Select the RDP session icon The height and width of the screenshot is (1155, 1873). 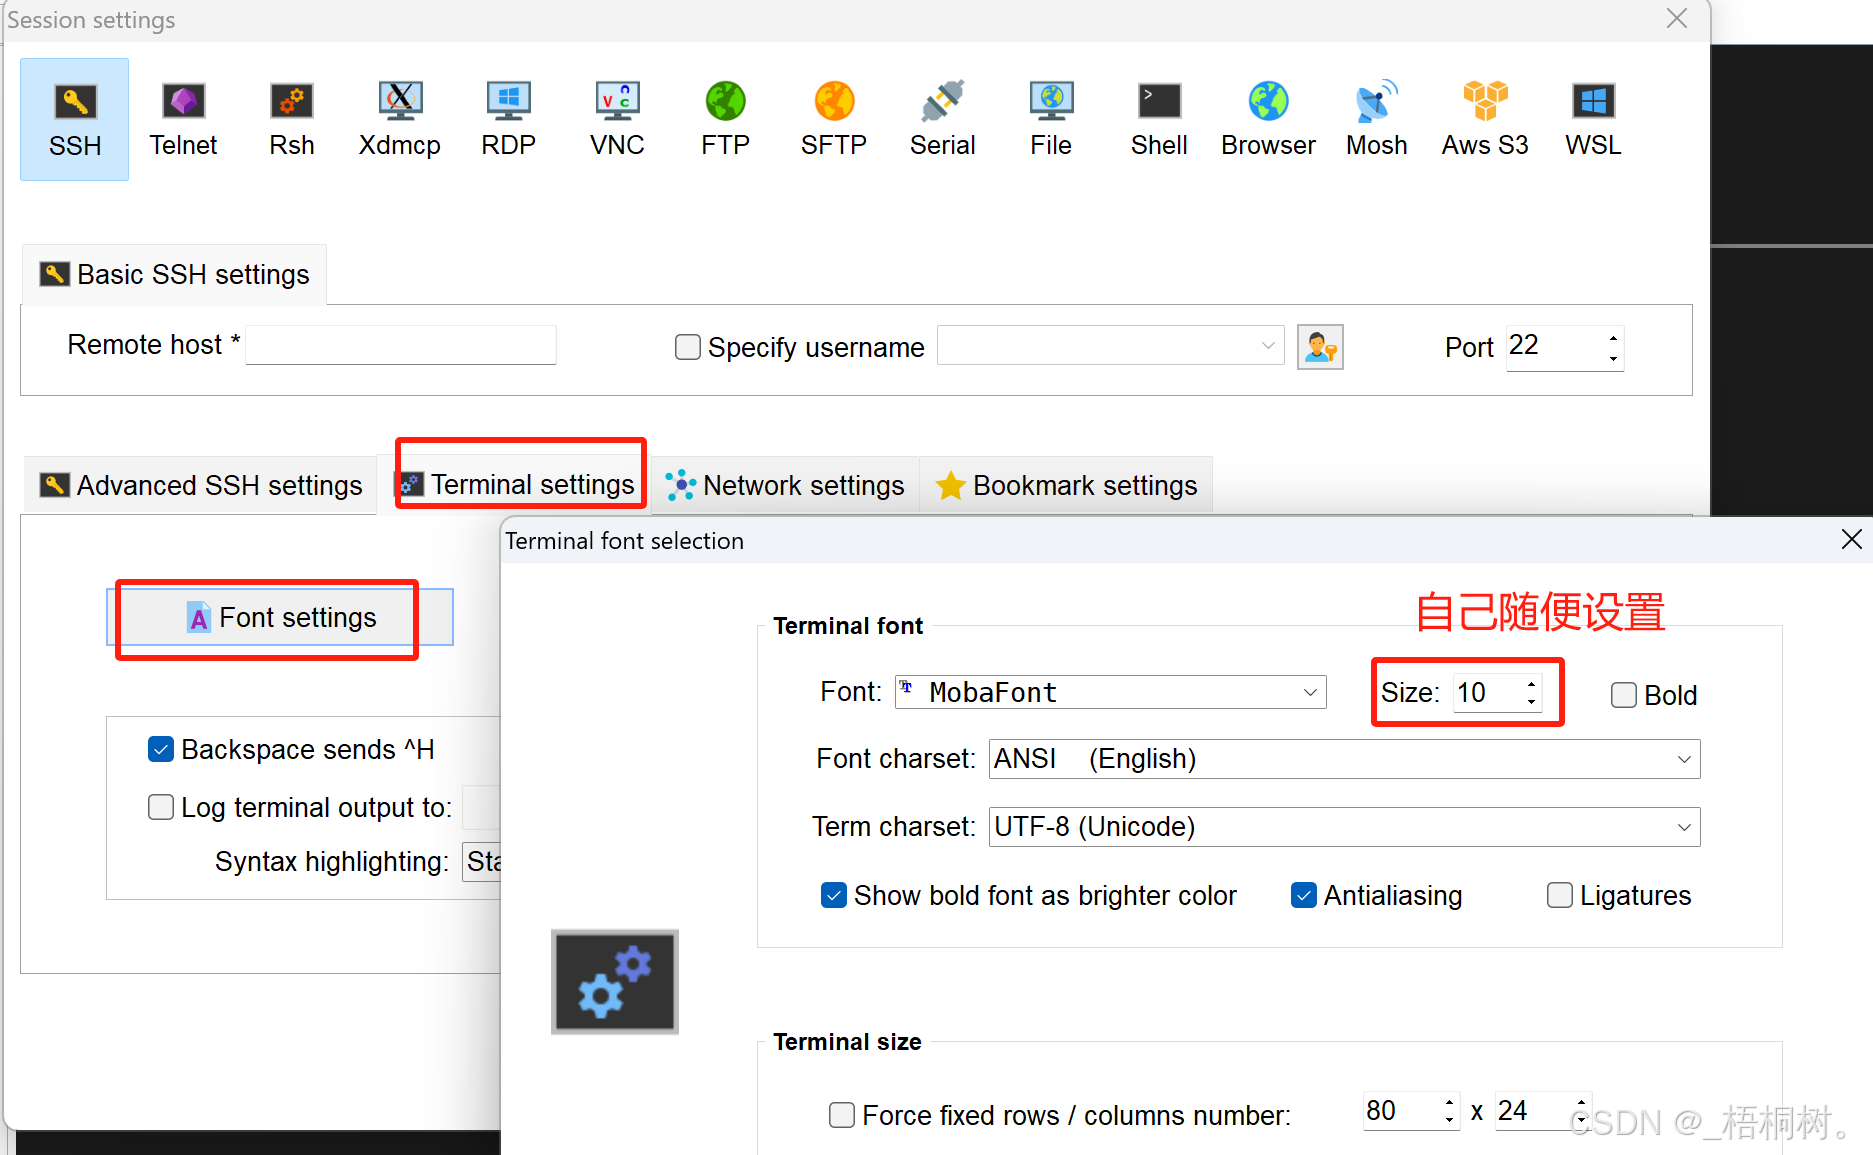point(508,119)
